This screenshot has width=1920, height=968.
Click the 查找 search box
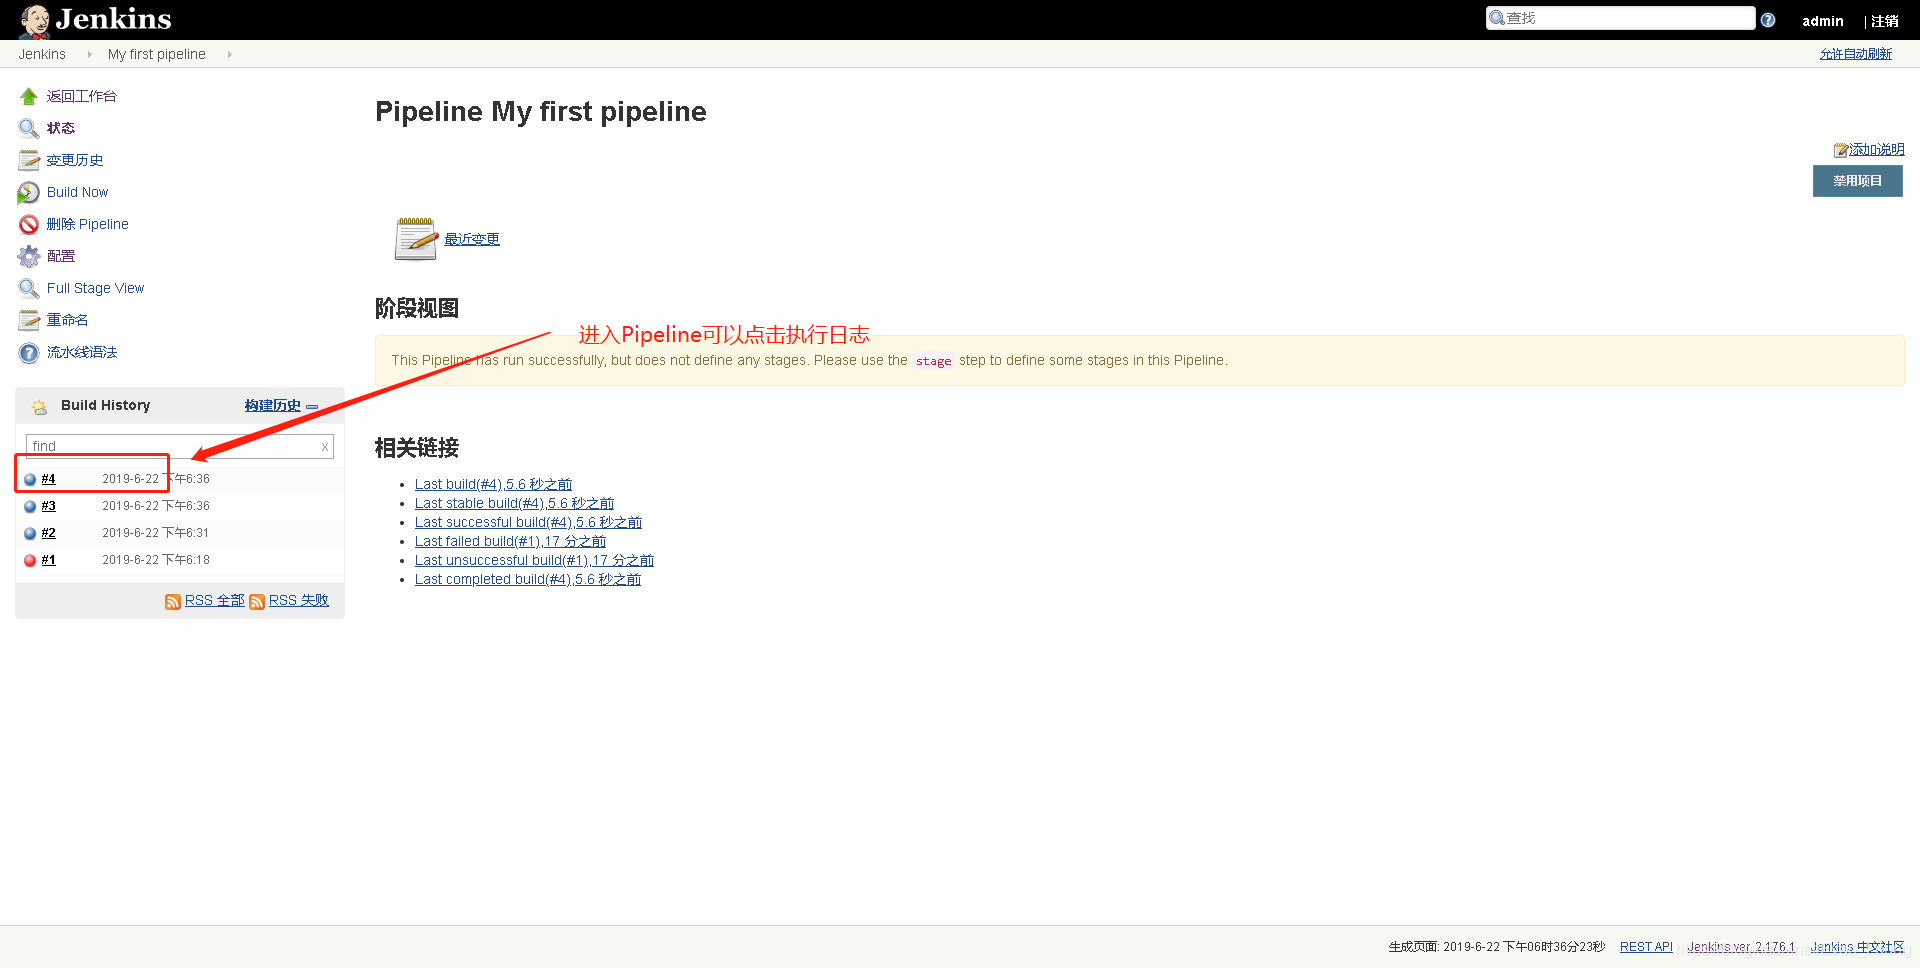(1620, 18)
